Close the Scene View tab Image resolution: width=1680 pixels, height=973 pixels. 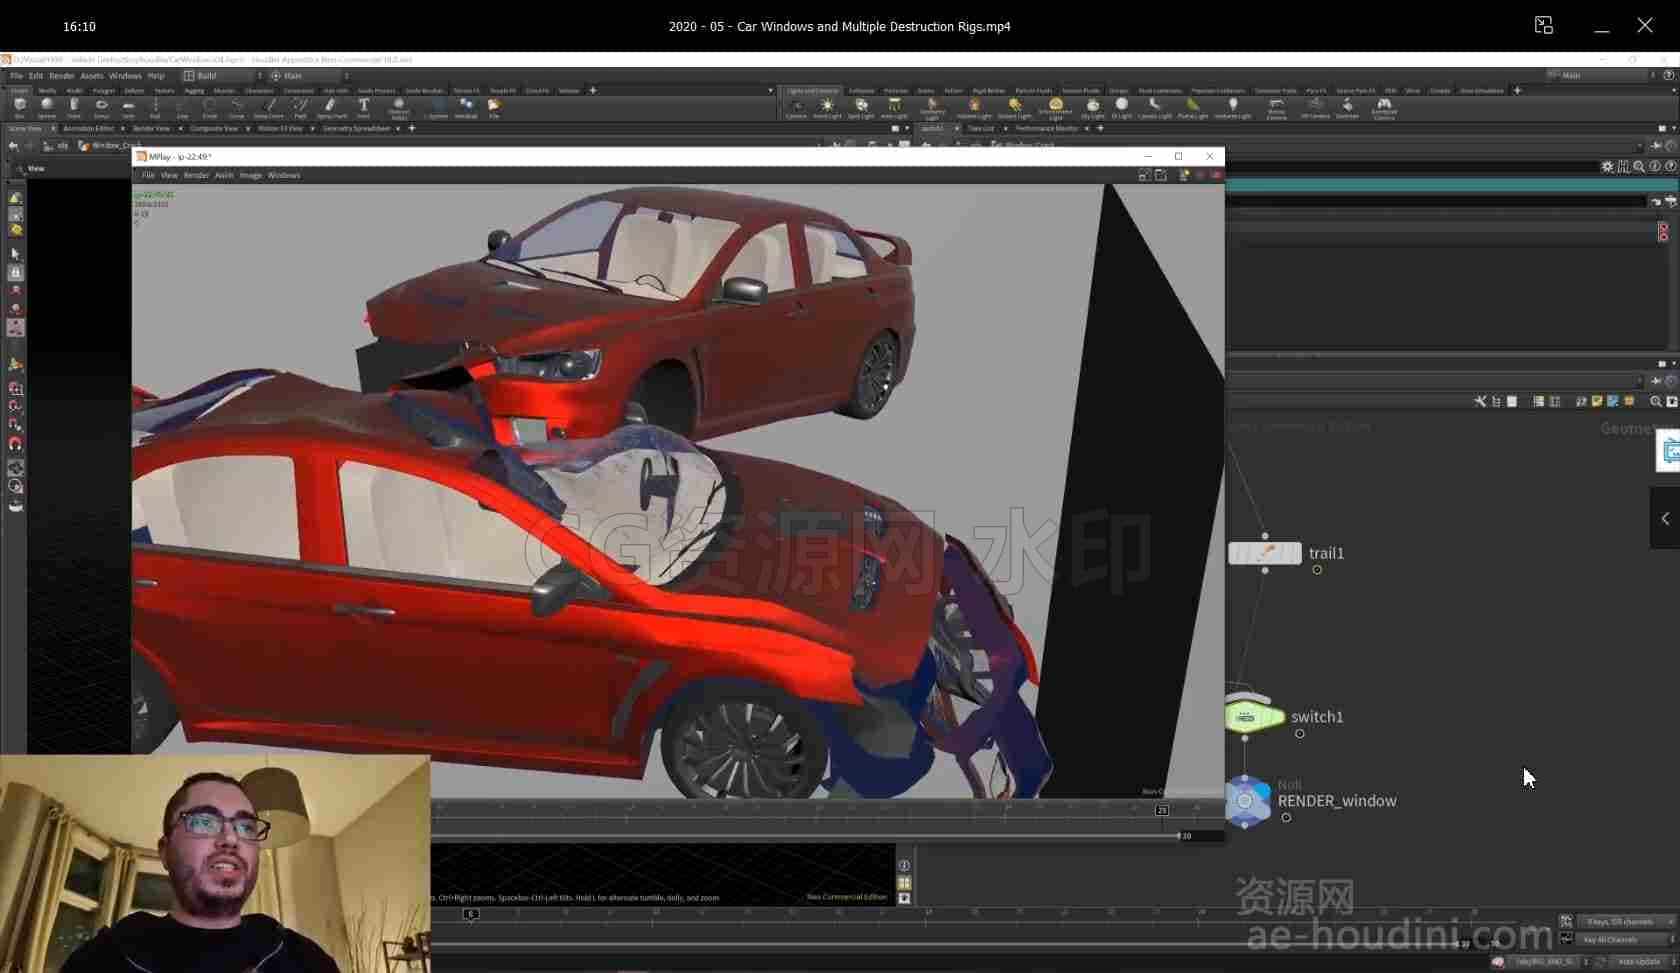53,129
